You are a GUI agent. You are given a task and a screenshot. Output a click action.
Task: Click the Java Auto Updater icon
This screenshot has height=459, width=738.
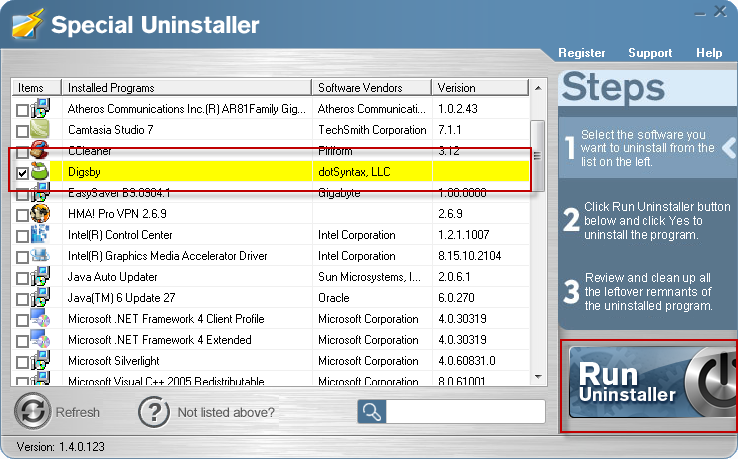point(40,276)
